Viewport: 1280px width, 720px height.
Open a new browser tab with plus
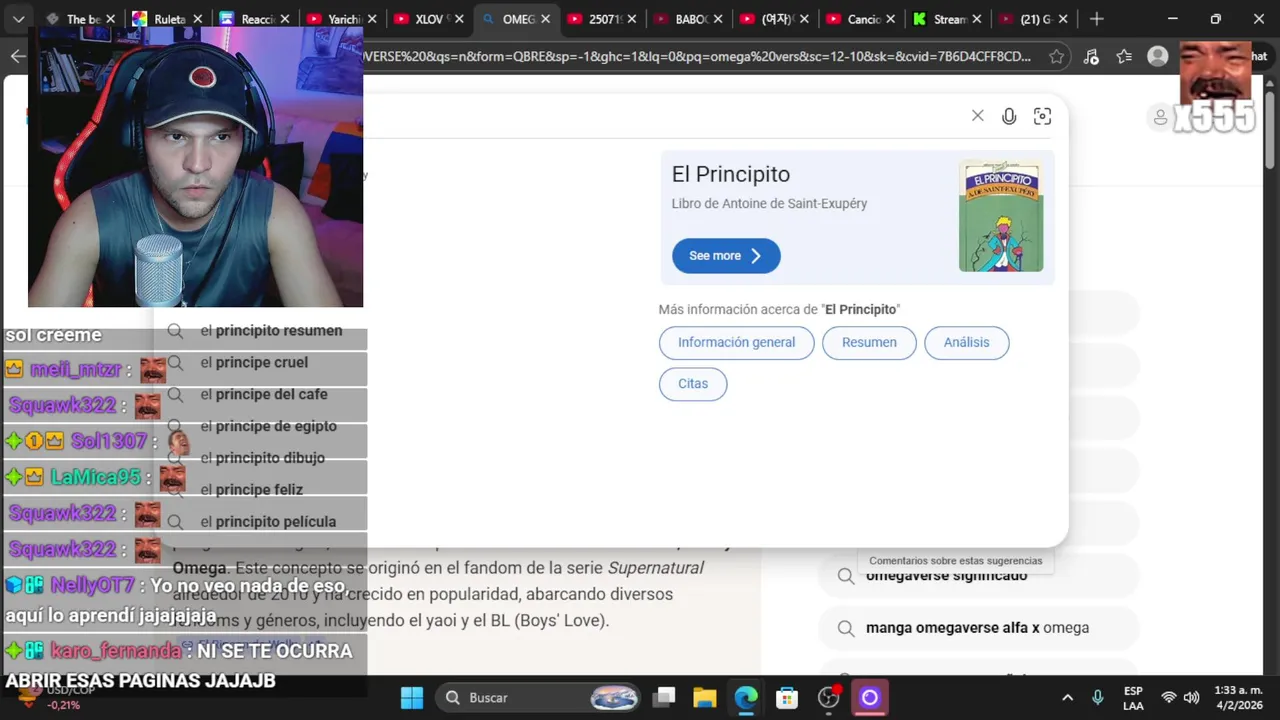coord(1097,19)
